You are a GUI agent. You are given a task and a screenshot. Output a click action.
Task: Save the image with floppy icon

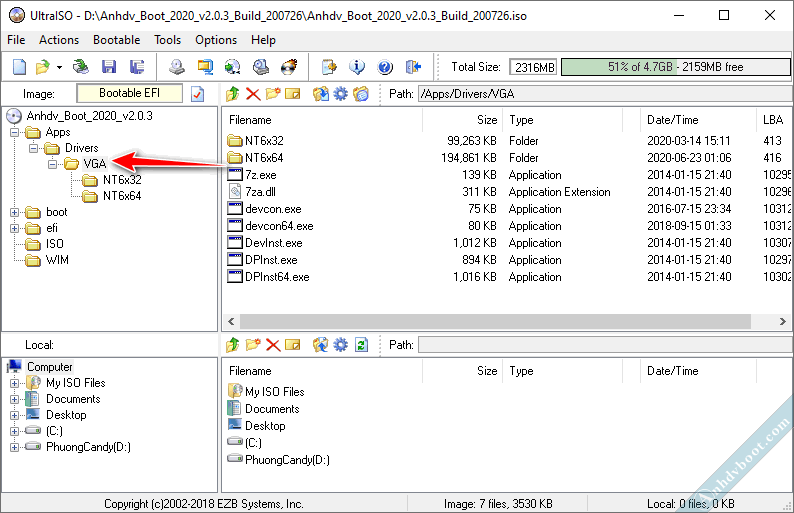[x=109, y=67]
